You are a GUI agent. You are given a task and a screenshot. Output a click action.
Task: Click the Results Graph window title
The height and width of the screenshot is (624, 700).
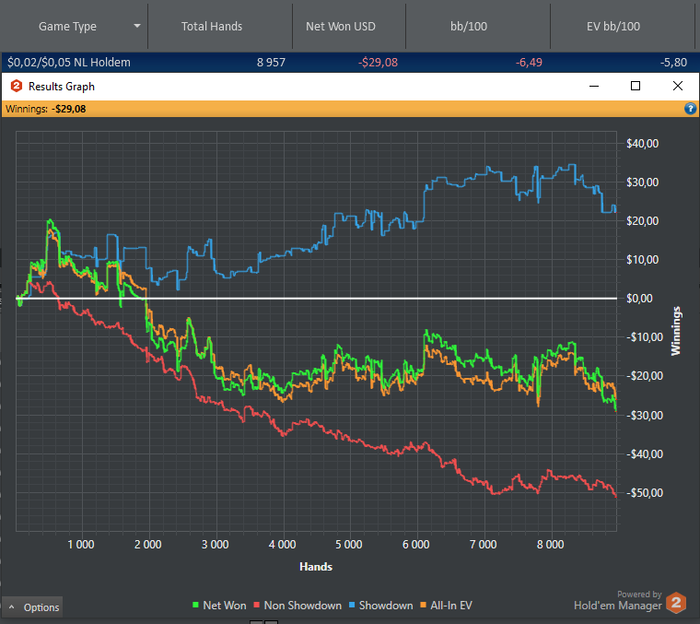[62, 86]
